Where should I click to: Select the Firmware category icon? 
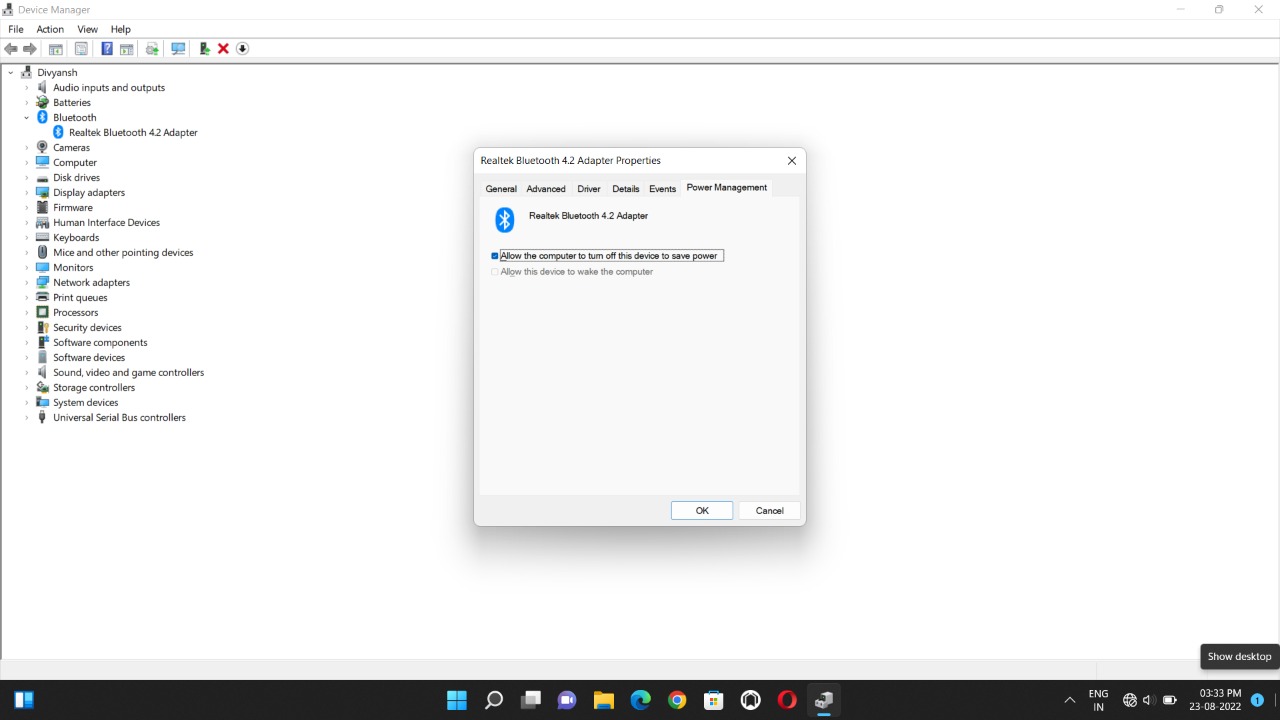coord(42,207)
